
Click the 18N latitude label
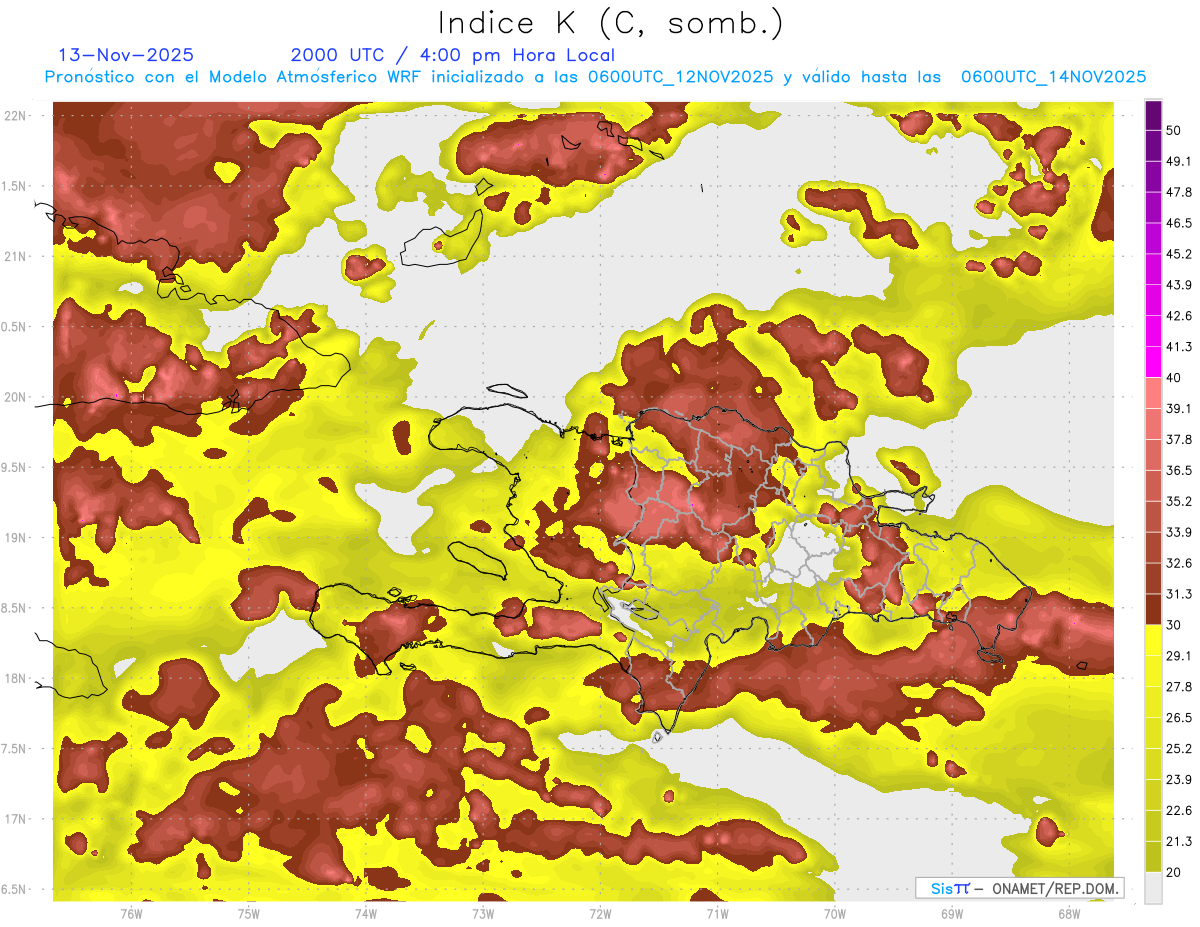[x=16, y=679]
